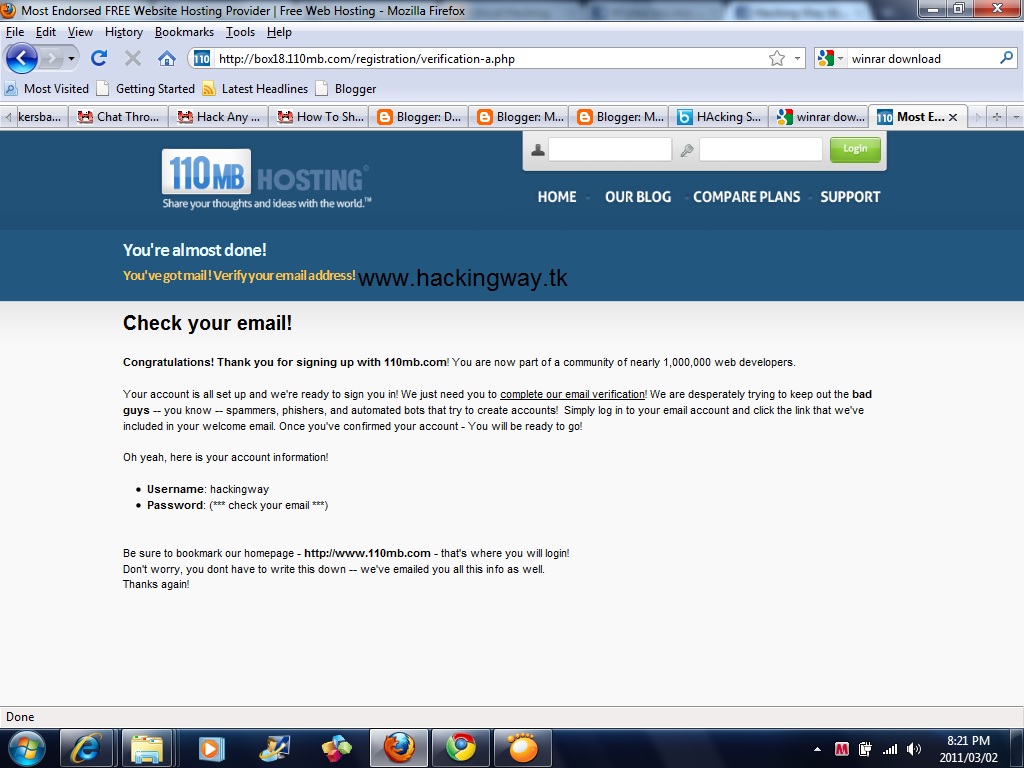Viewport: 1024px width, 768px height.
Task: Open a new tab with the plus icon
Action: [x=997, y=117]
